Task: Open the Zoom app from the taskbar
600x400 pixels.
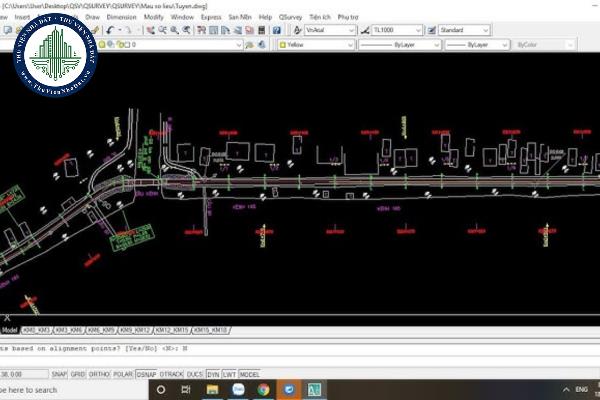Action: [x=237, y=389]
